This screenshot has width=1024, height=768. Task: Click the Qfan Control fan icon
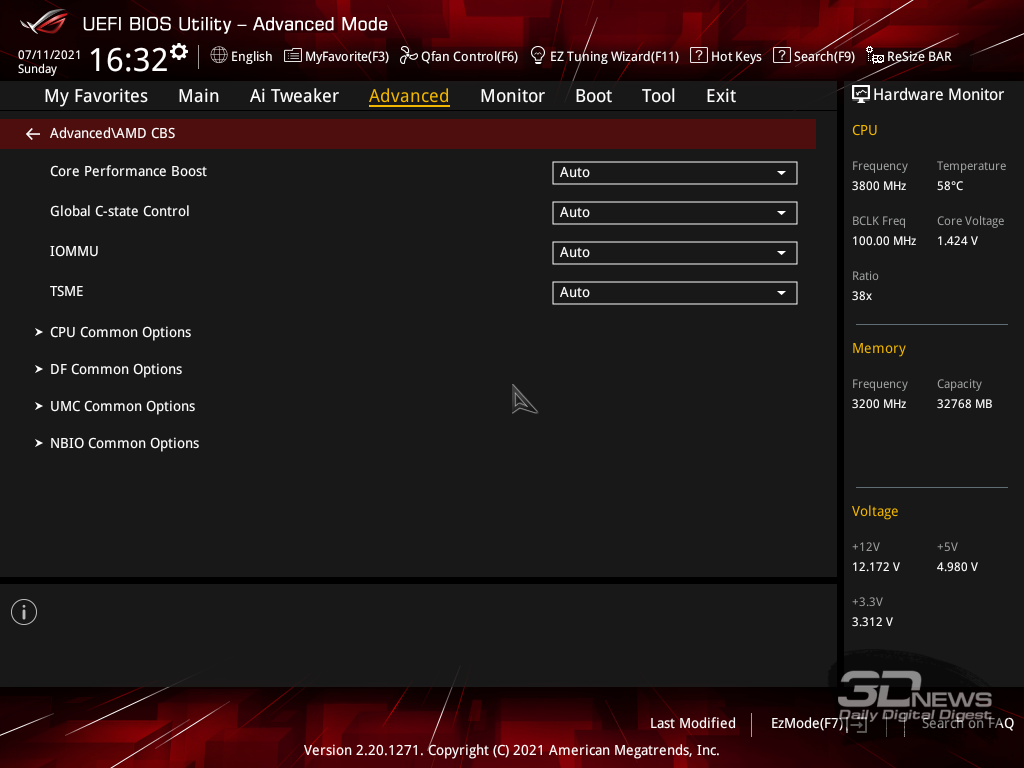(x=408, y=56)
